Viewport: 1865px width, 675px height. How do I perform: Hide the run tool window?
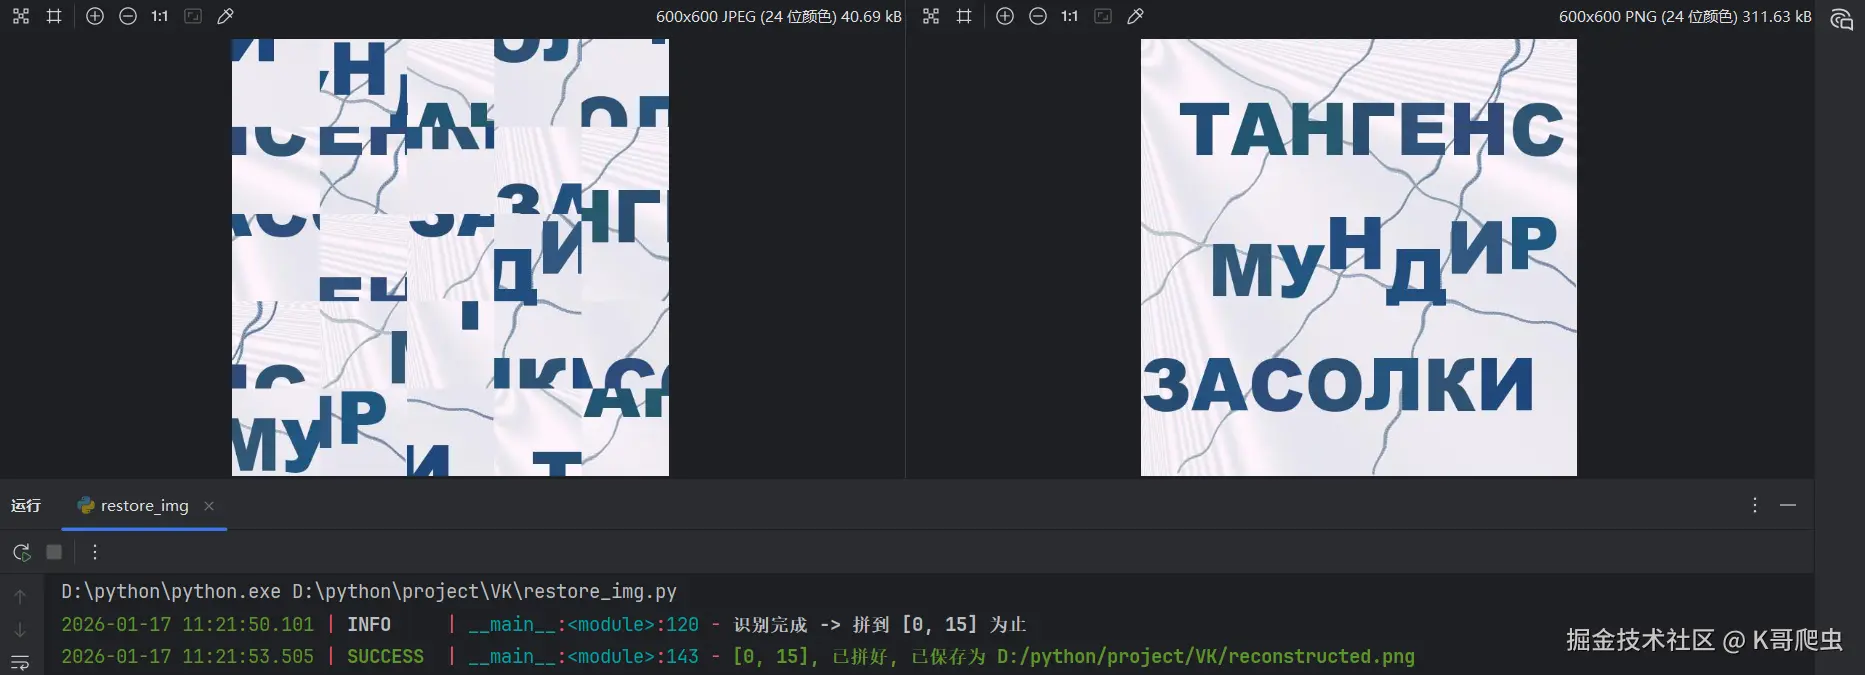(1788, 505)
